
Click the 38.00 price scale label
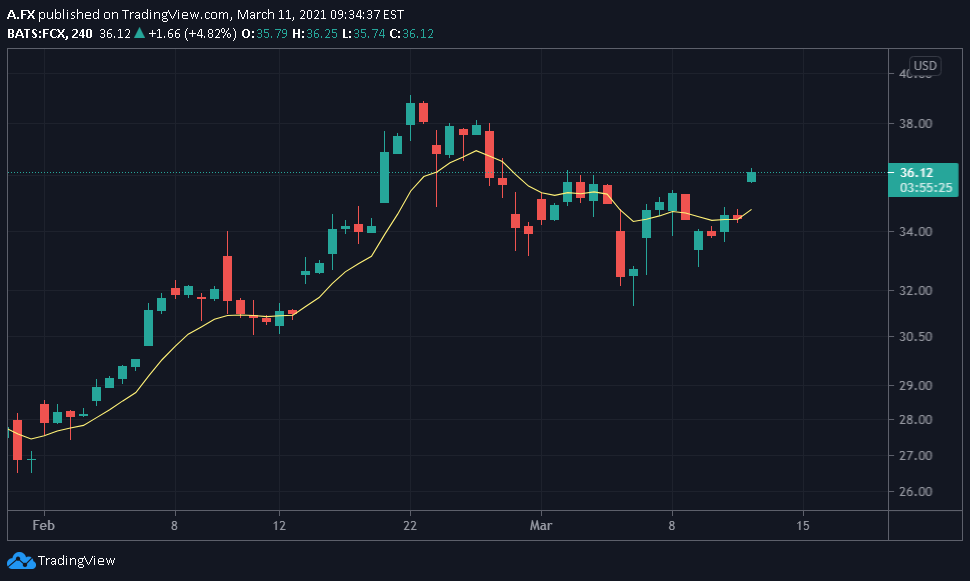click(916, 124)
